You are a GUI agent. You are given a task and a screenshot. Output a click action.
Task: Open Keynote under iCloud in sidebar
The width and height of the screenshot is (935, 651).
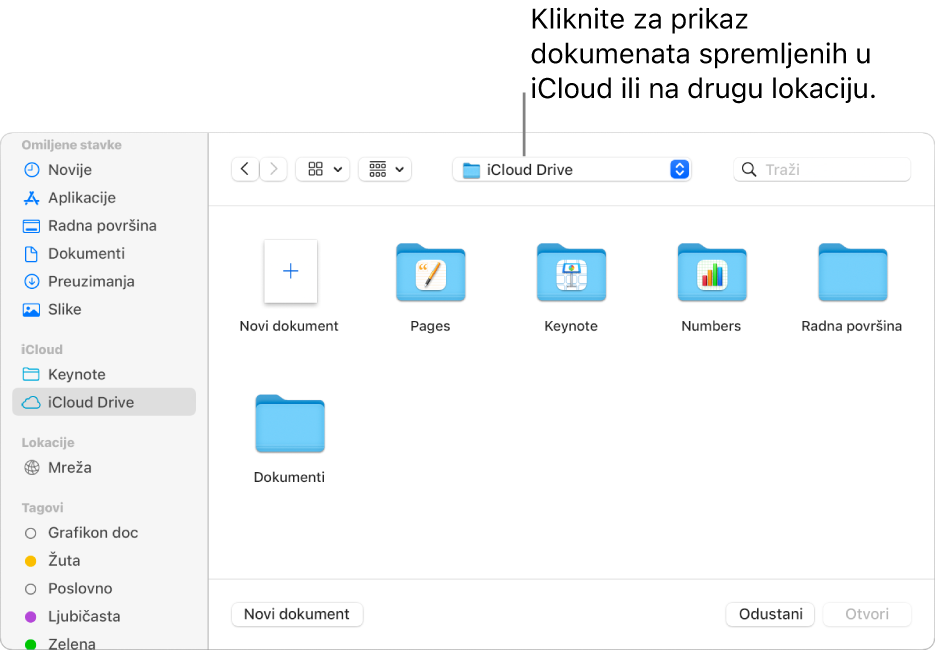pyautogui.click(x=104, y=374)
